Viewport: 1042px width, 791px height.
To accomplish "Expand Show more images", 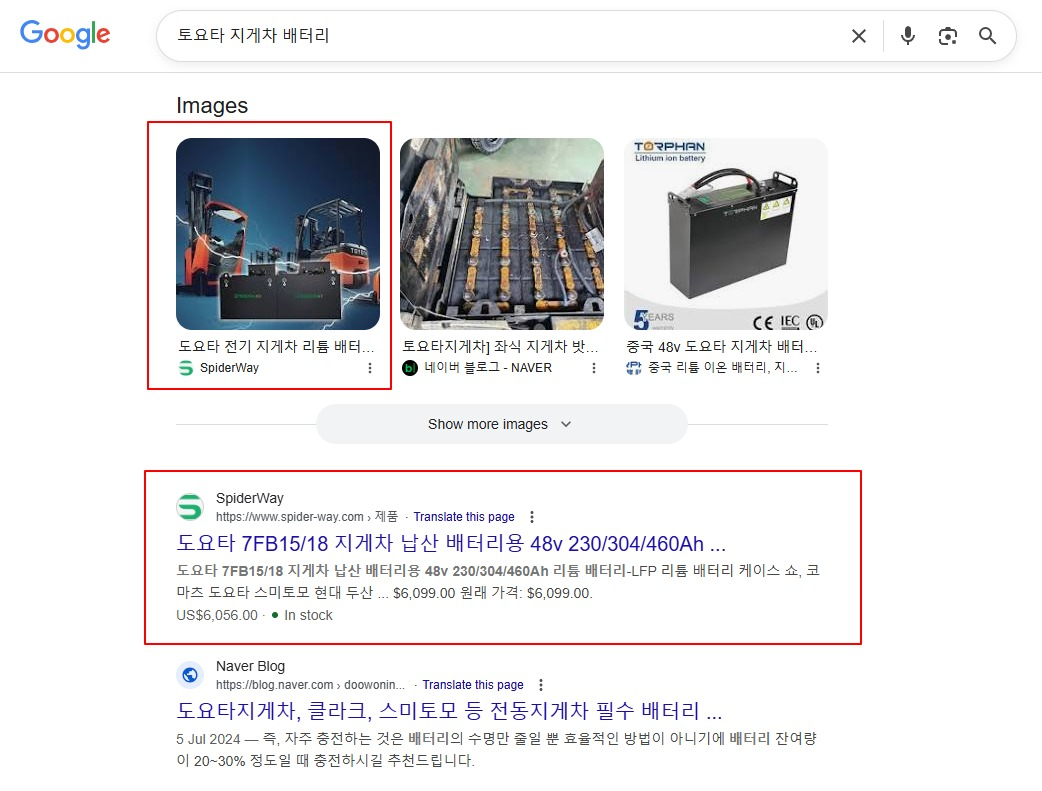I will [x=501, y=424].
